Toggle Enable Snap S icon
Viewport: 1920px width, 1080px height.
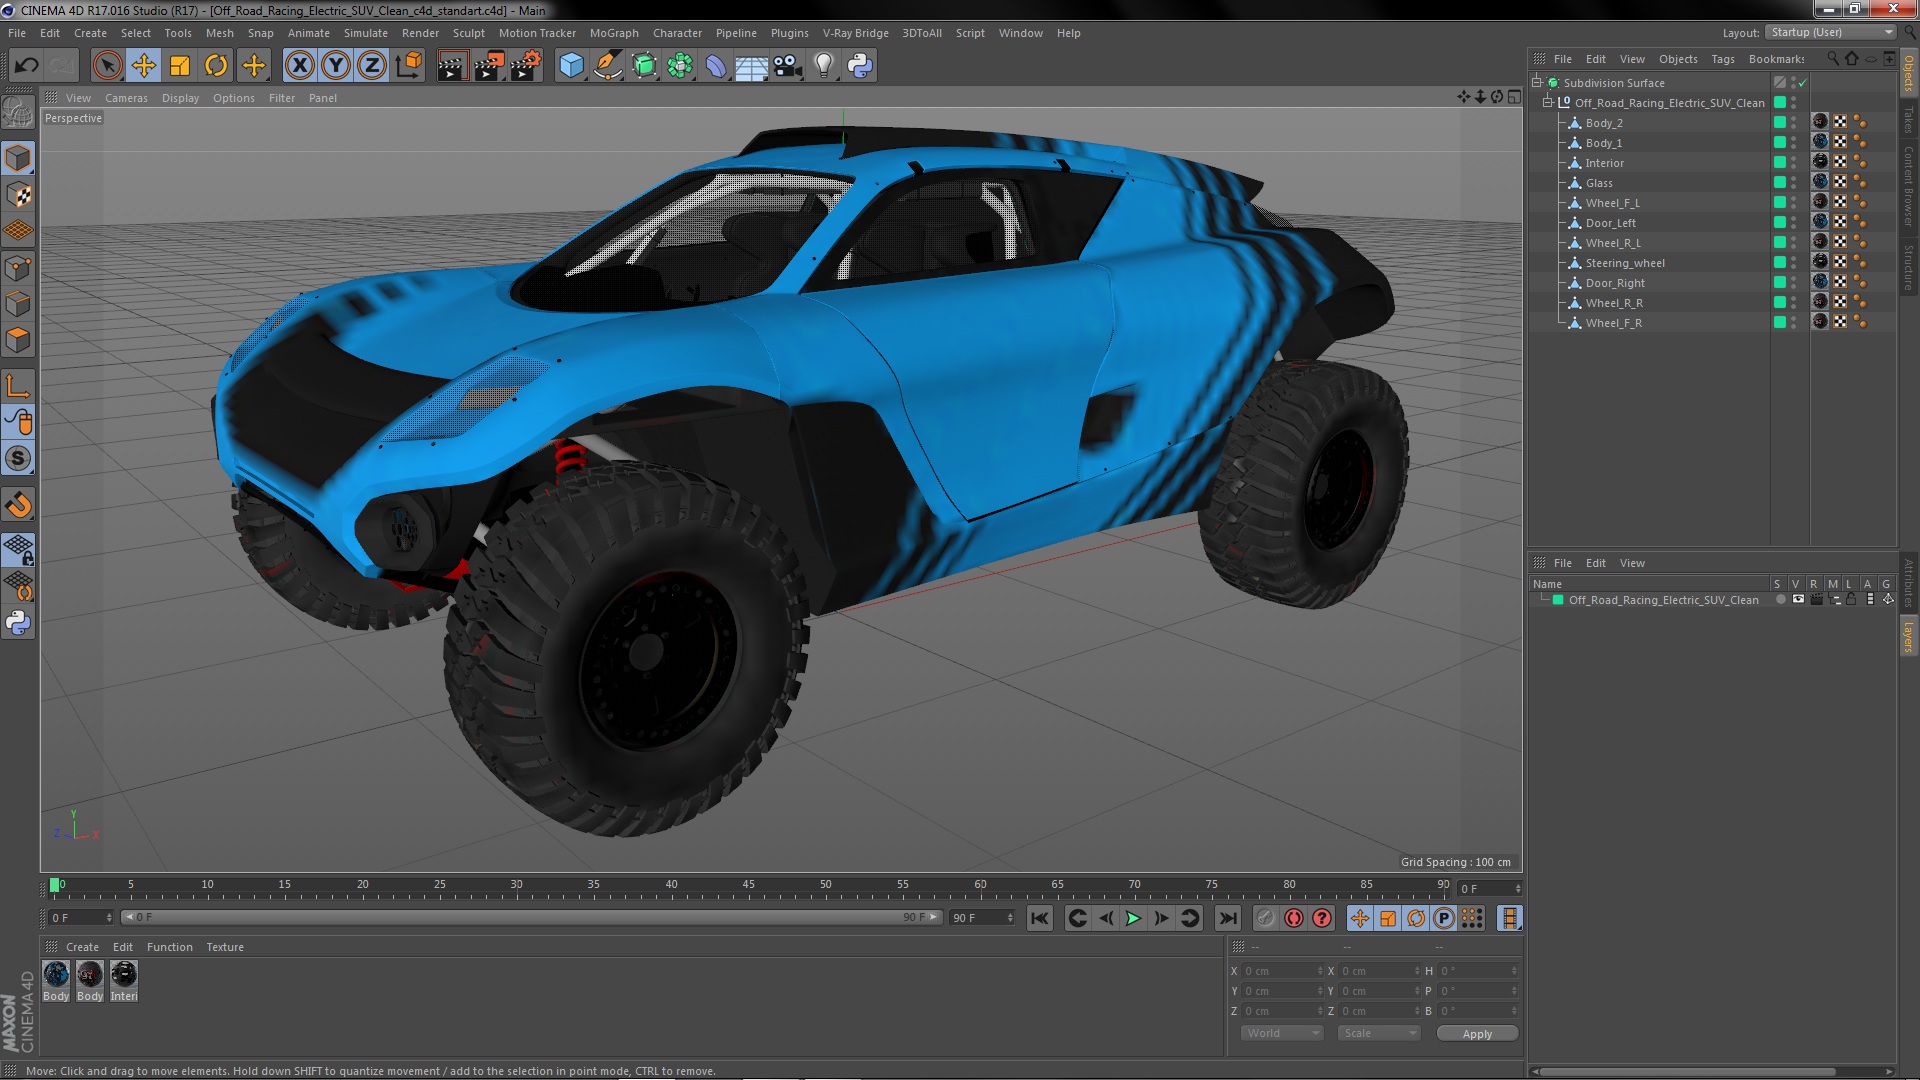click(x=18, y=459)
